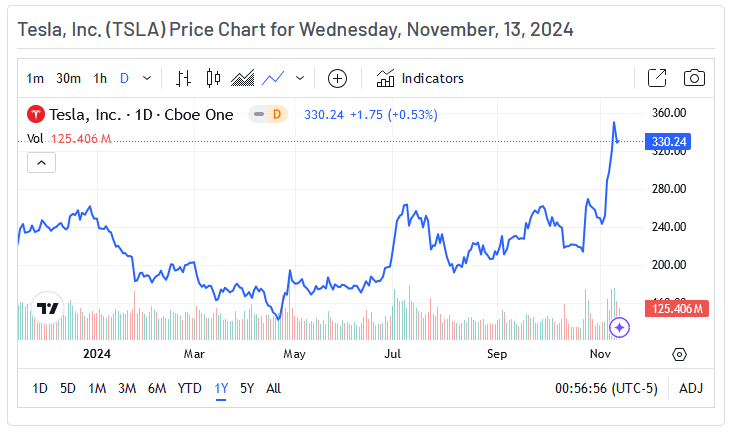Select the 5Y date range
This screenshot has width=732, height=434.
tap(247, 388)
